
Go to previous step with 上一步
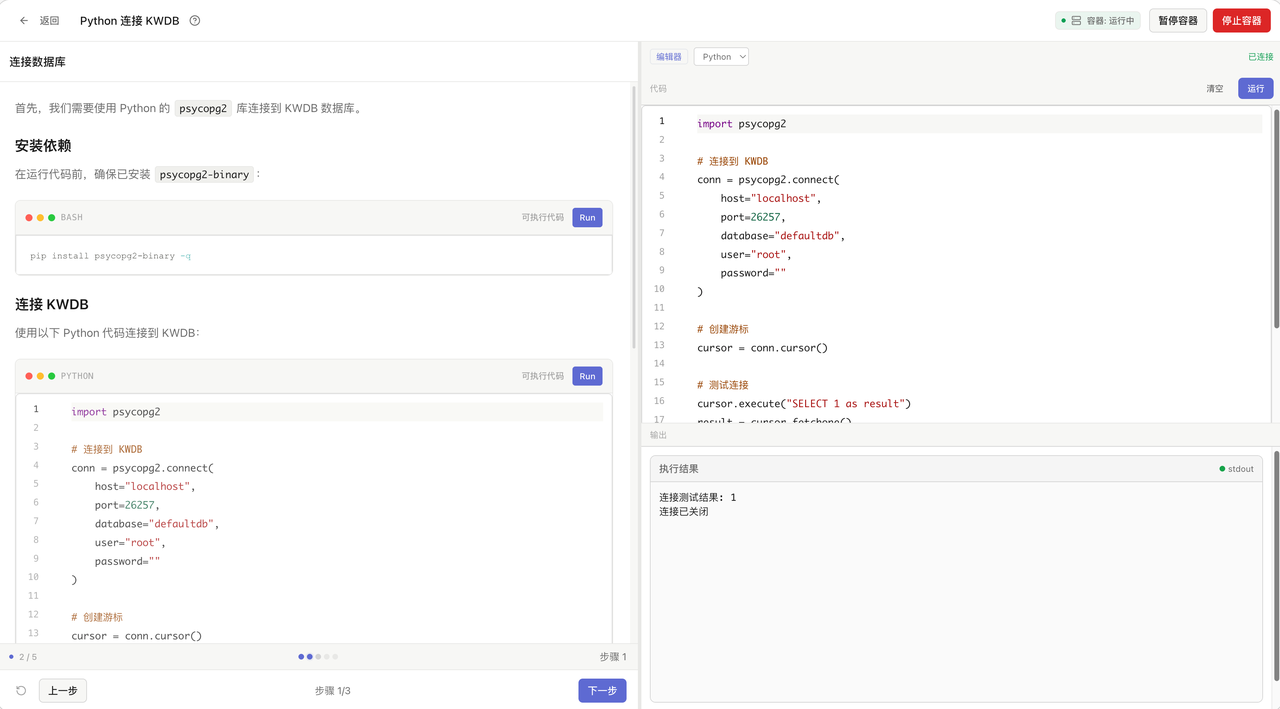click(x=63, y=691)
